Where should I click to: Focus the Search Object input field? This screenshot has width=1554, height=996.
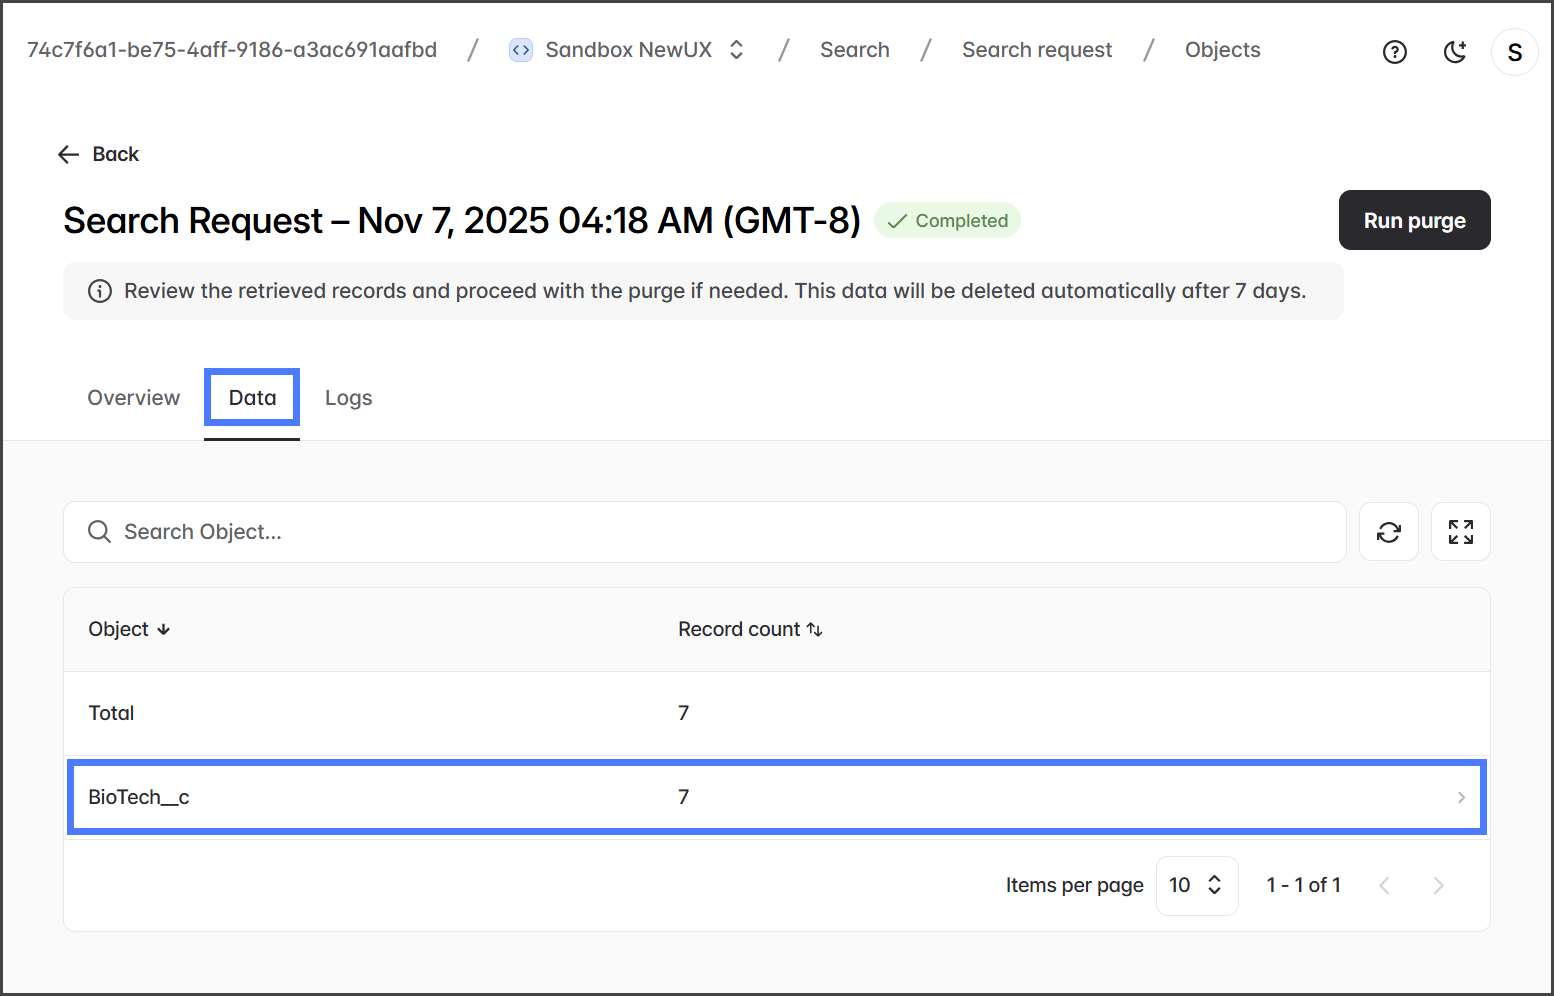click(x=700, y=532)
